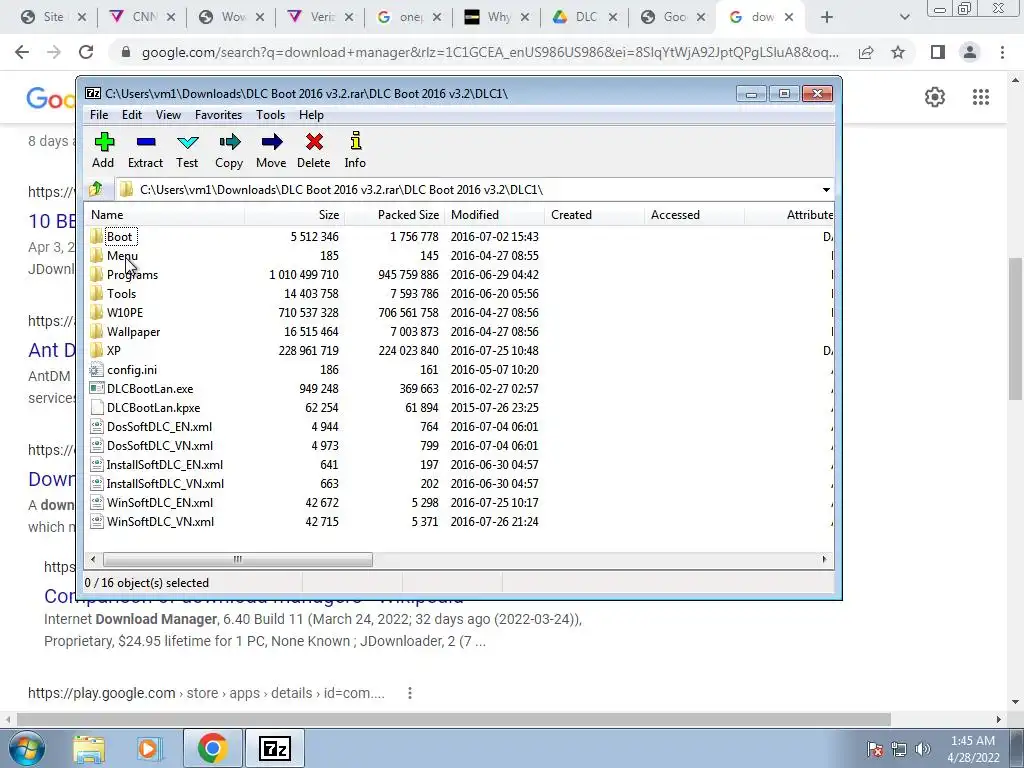The width and height of the screenshot is (1024, 768).
Task: Open the Edit menu
Action: 132,115
